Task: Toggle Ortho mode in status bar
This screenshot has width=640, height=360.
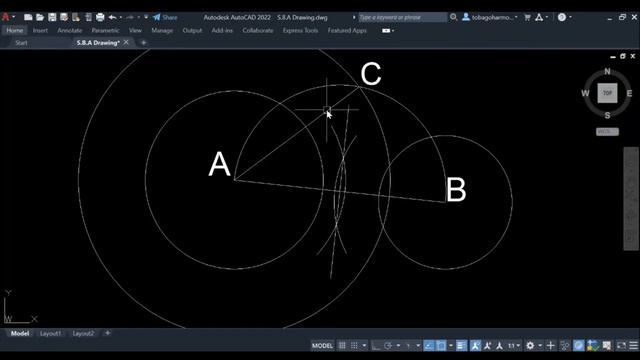Action: coord(376,346)
